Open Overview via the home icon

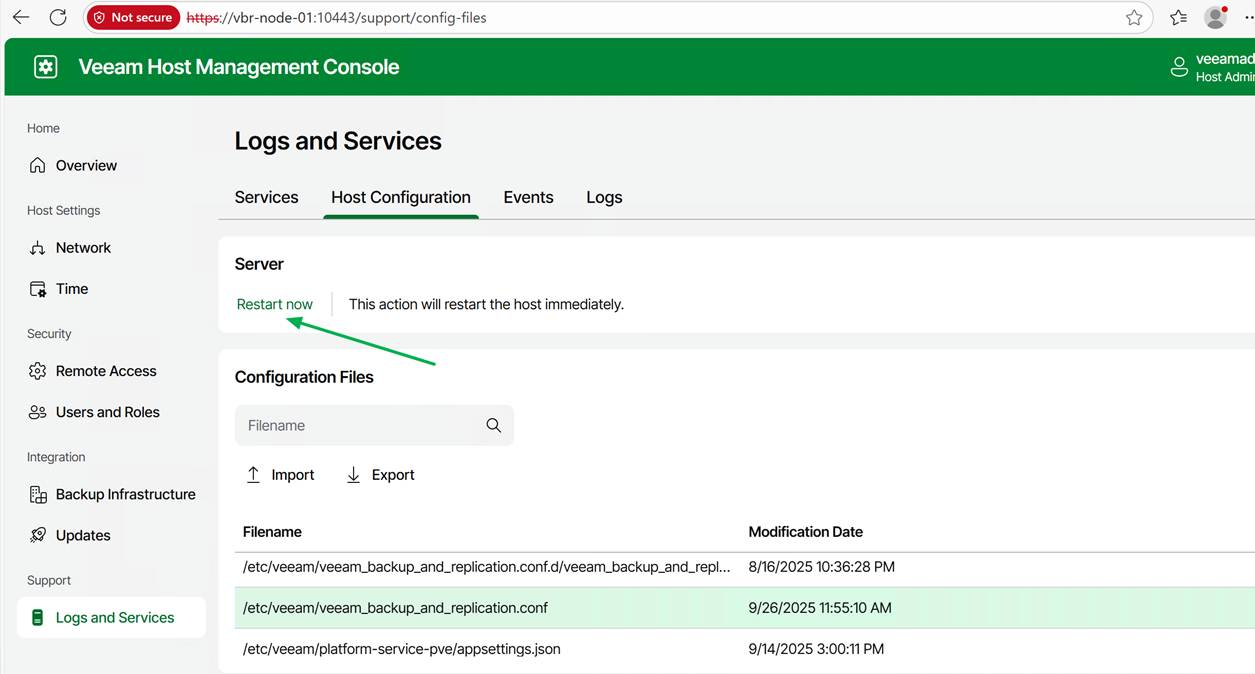pyautogui.click(x=38, y=166)
